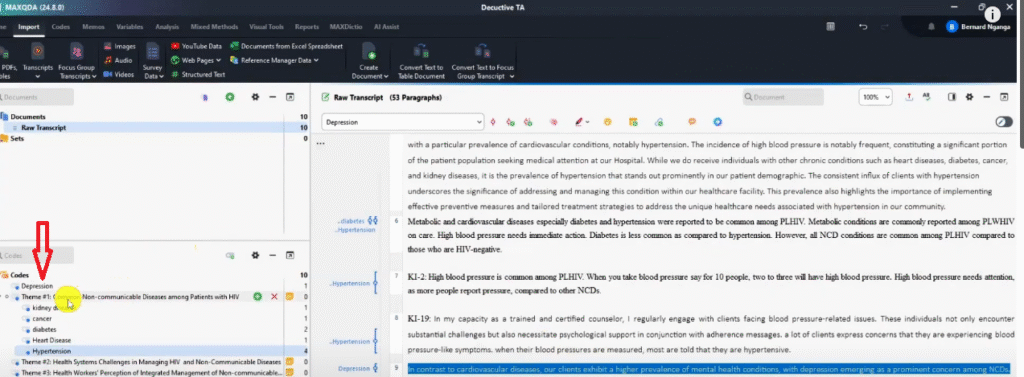The height and width of the screenshot is (377, 1024).
Task: Open the Mixed Methods tab
Action: click(214, 27)
